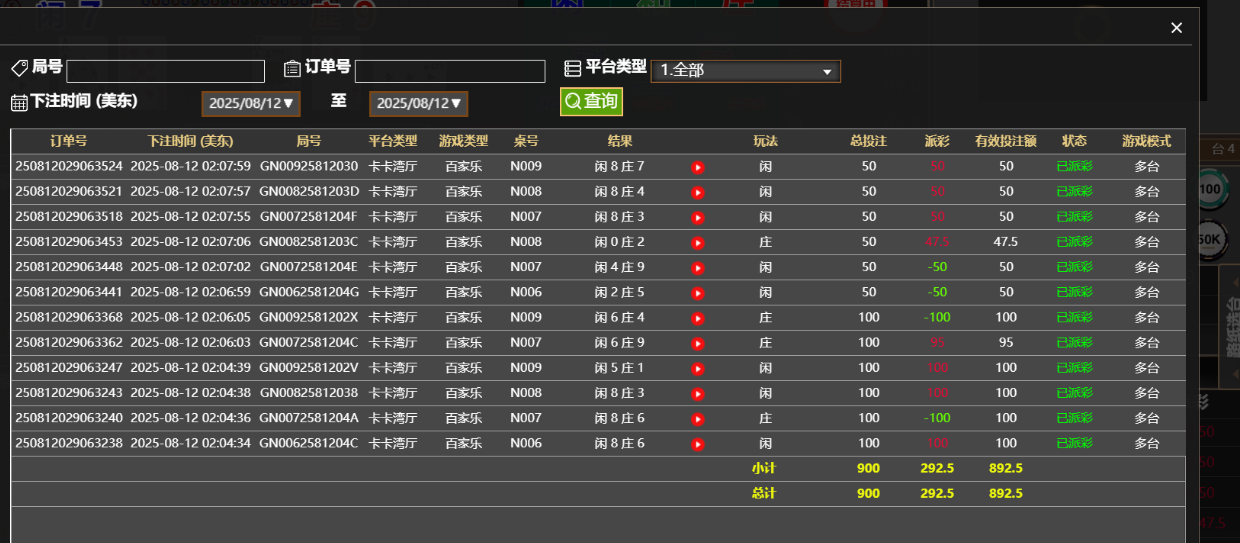The height and width of the screenshot is (543, 1240).
Task: Play video replay for order 250812029063524
Action: (x=698, y=167)
